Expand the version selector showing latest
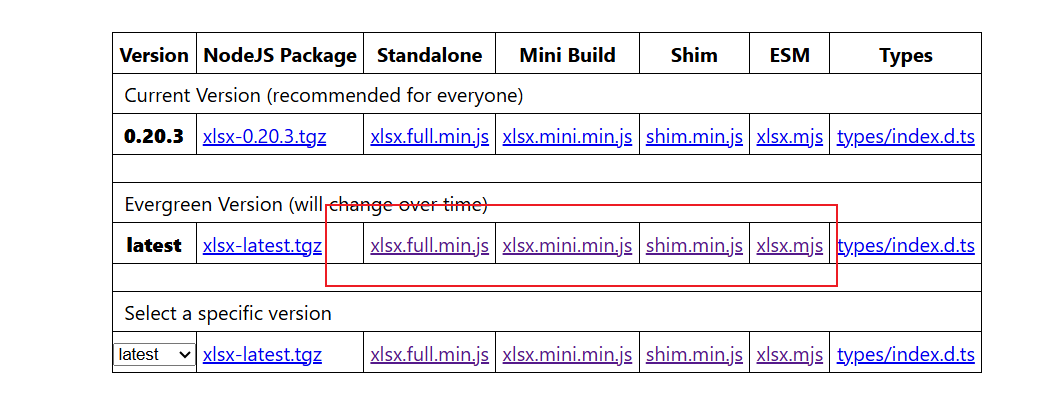 pos(154,355)
